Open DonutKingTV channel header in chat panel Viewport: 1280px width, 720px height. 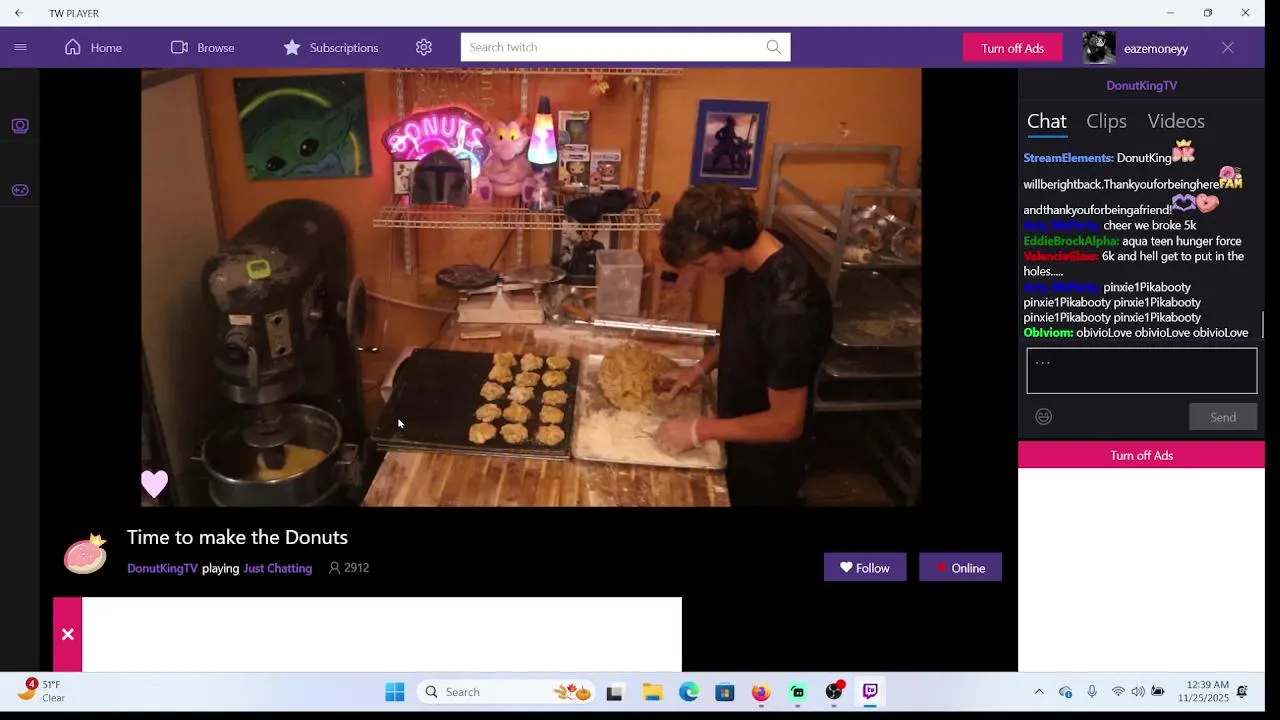click(x=1141, y=85)
